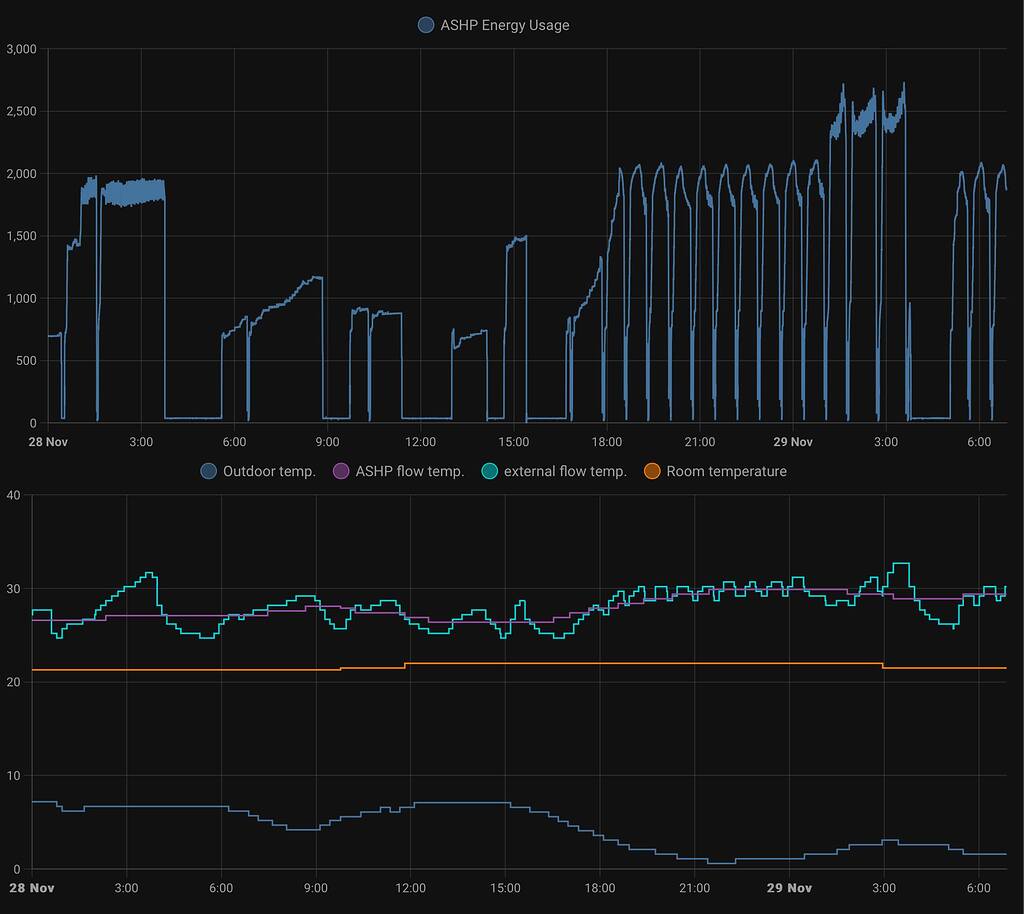Viewport: 1024px width, 914px height.
Task: Click the blue Outdoor temp. legend circle
Action: (209, 471)
